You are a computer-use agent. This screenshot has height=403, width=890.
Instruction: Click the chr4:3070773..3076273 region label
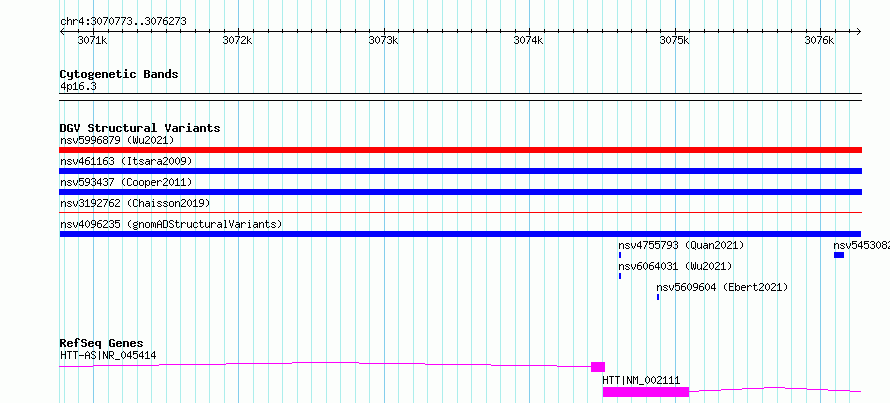pos(123,22)
